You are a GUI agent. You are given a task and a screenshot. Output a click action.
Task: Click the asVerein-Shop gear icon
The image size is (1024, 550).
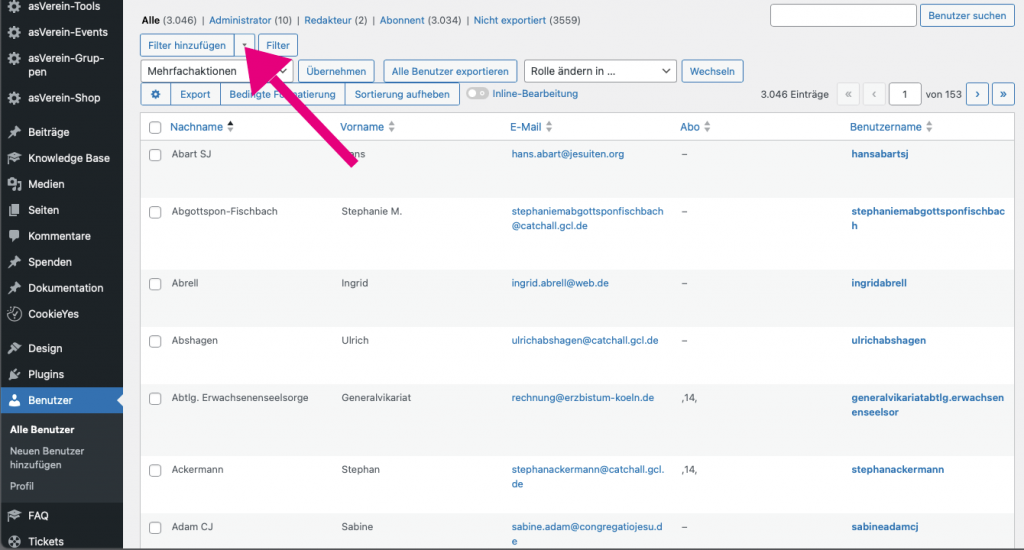tap(14, 98)
